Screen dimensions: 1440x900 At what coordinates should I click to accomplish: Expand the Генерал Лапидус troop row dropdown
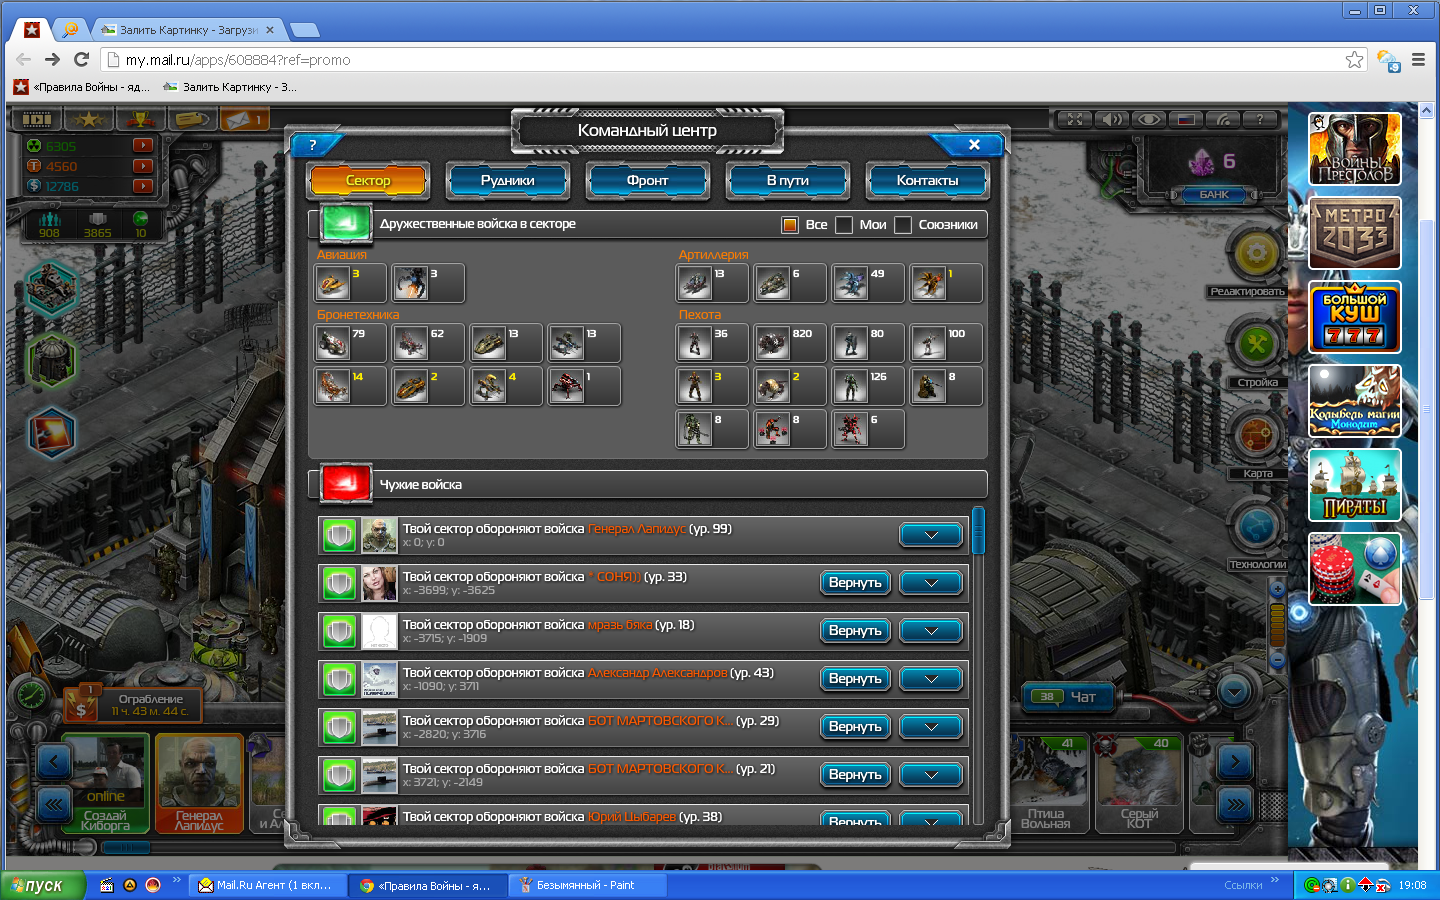pyautogui.click(x=931, y=535)
